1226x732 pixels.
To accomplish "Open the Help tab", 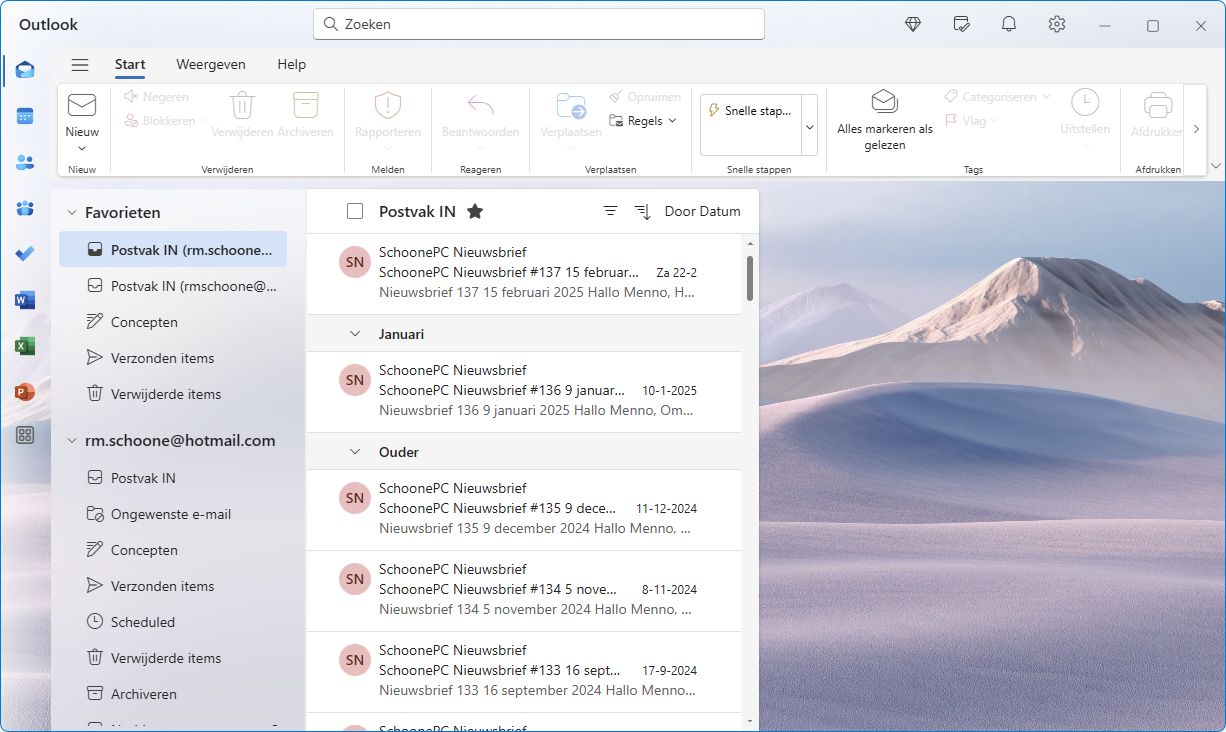I will (292, 64).
